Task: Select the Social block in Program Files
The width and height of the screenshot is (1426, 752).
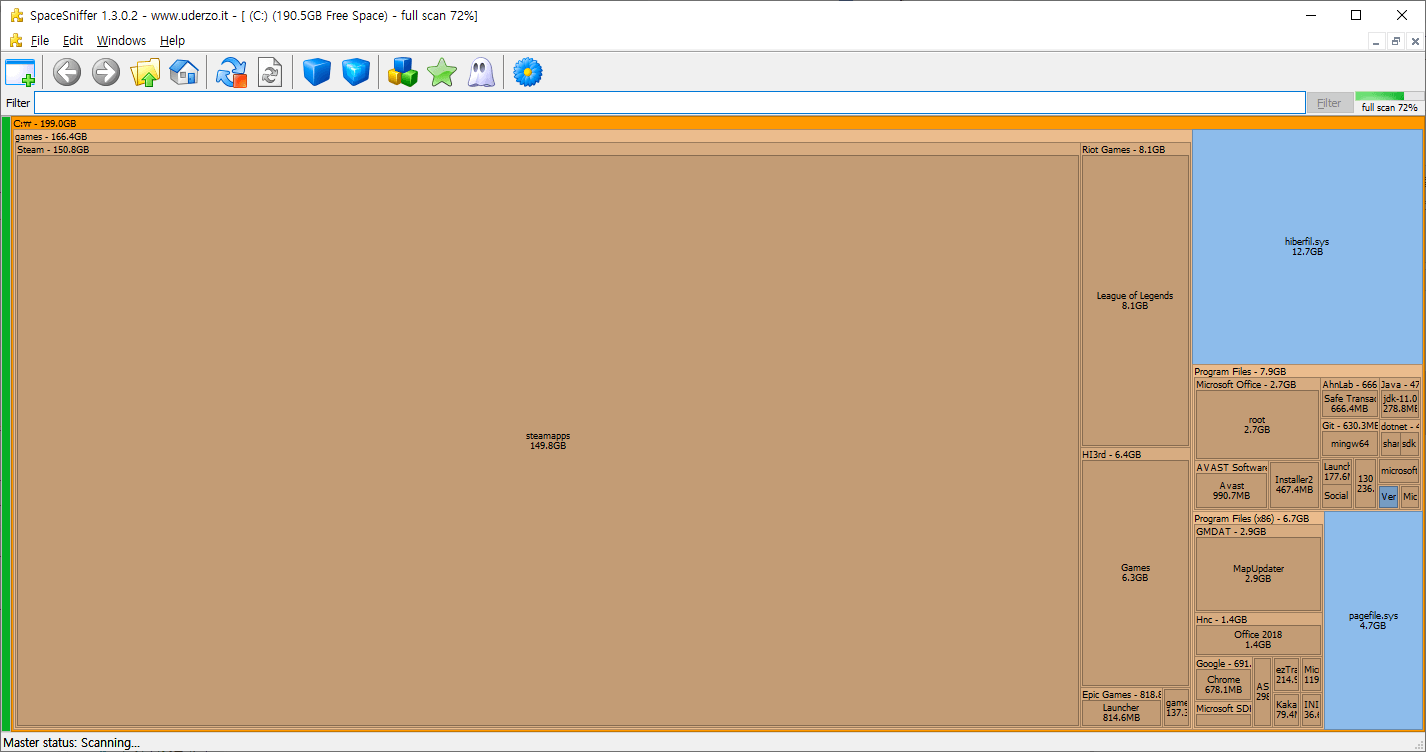Action: click(x=1336, y=496)
